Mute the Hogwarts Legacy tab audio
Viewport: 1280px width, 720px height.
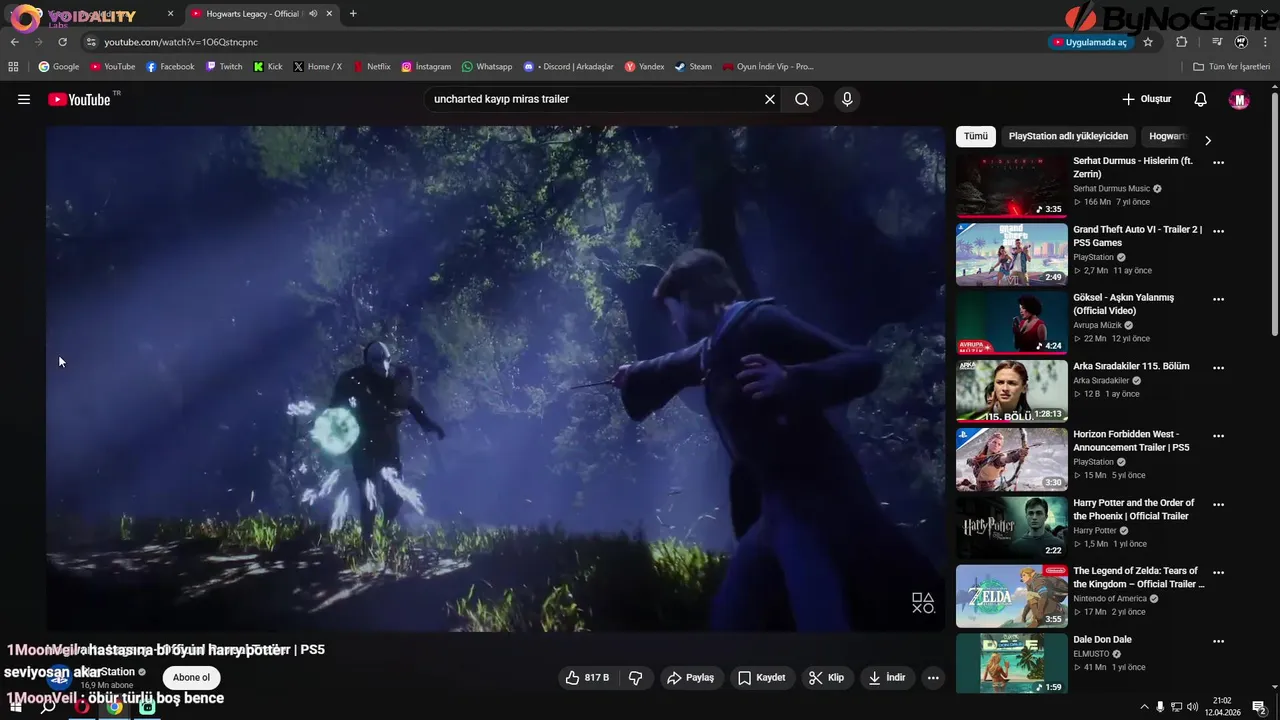coord(314,14)
